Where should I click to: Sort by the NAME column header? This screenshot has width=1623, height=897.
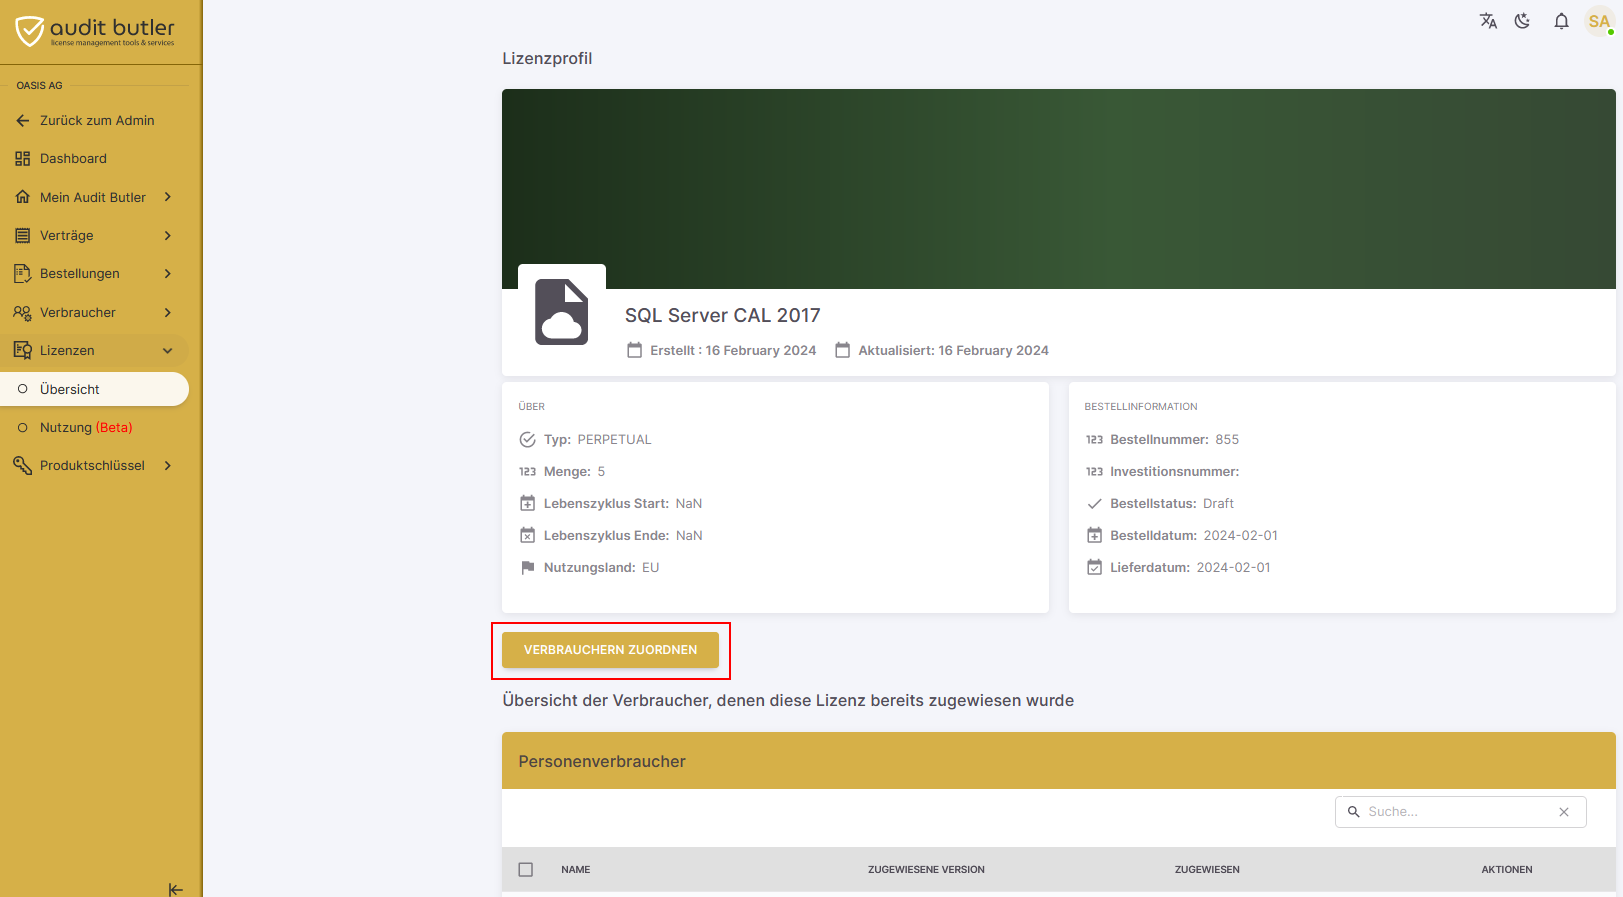tap(576, 870)
